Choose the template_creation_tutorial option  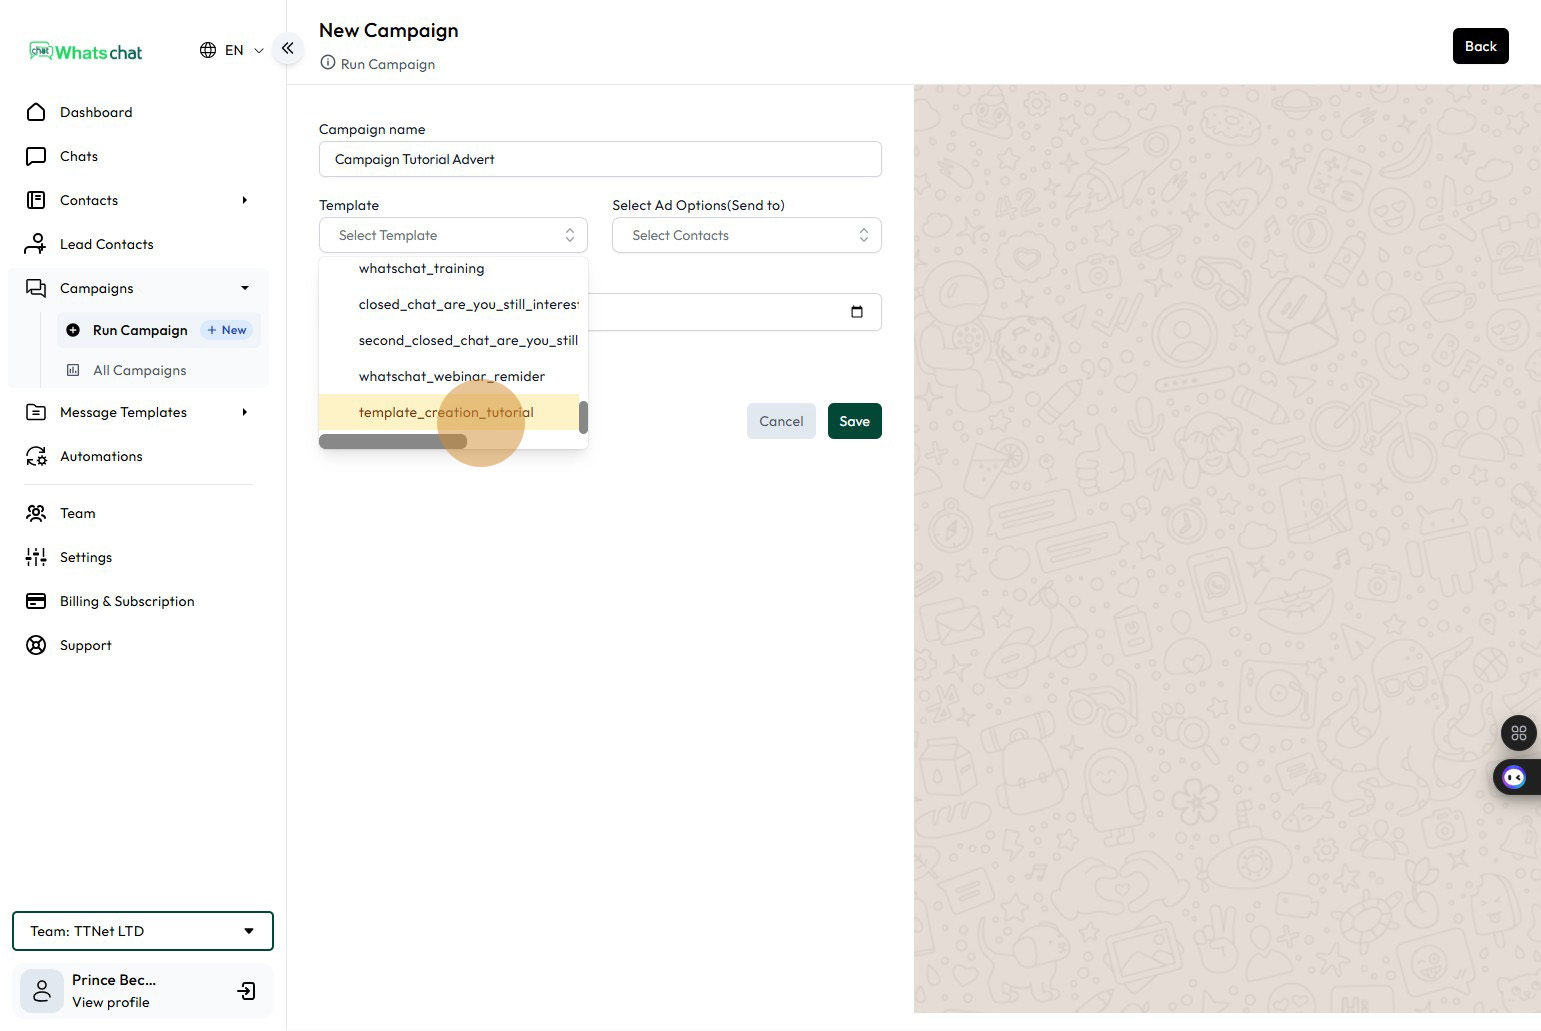click(446, 412)
